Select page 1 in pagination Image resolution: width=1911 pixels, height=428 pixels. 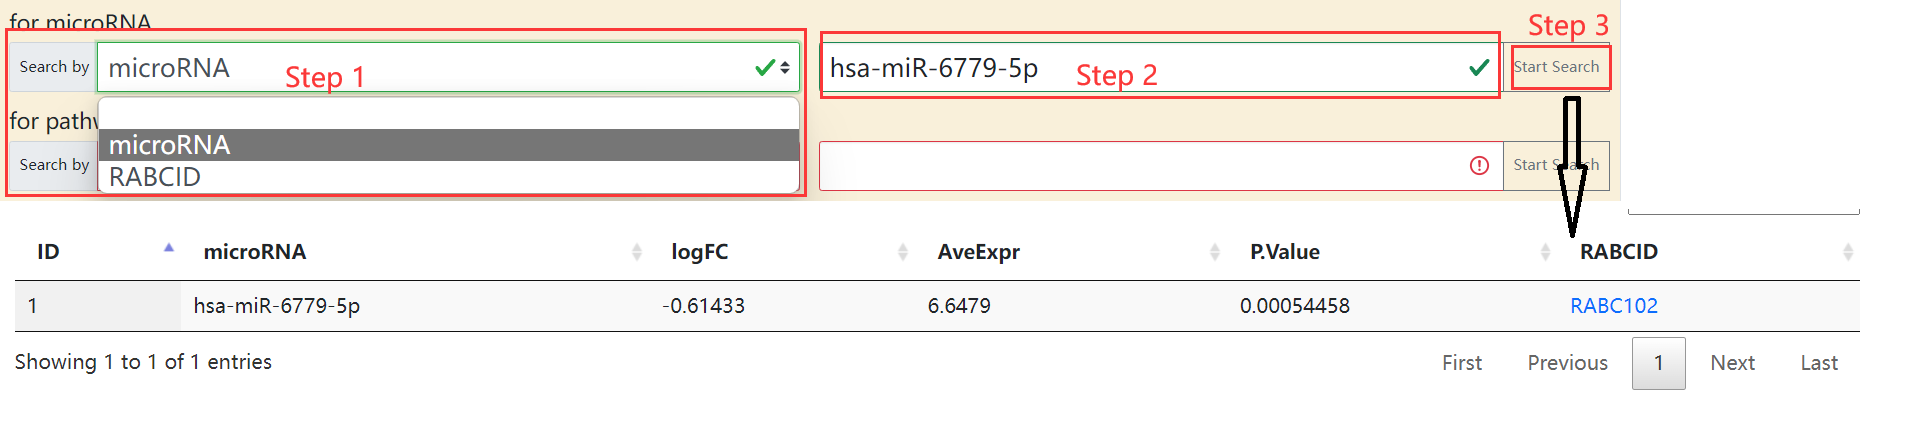point(1658,363)
